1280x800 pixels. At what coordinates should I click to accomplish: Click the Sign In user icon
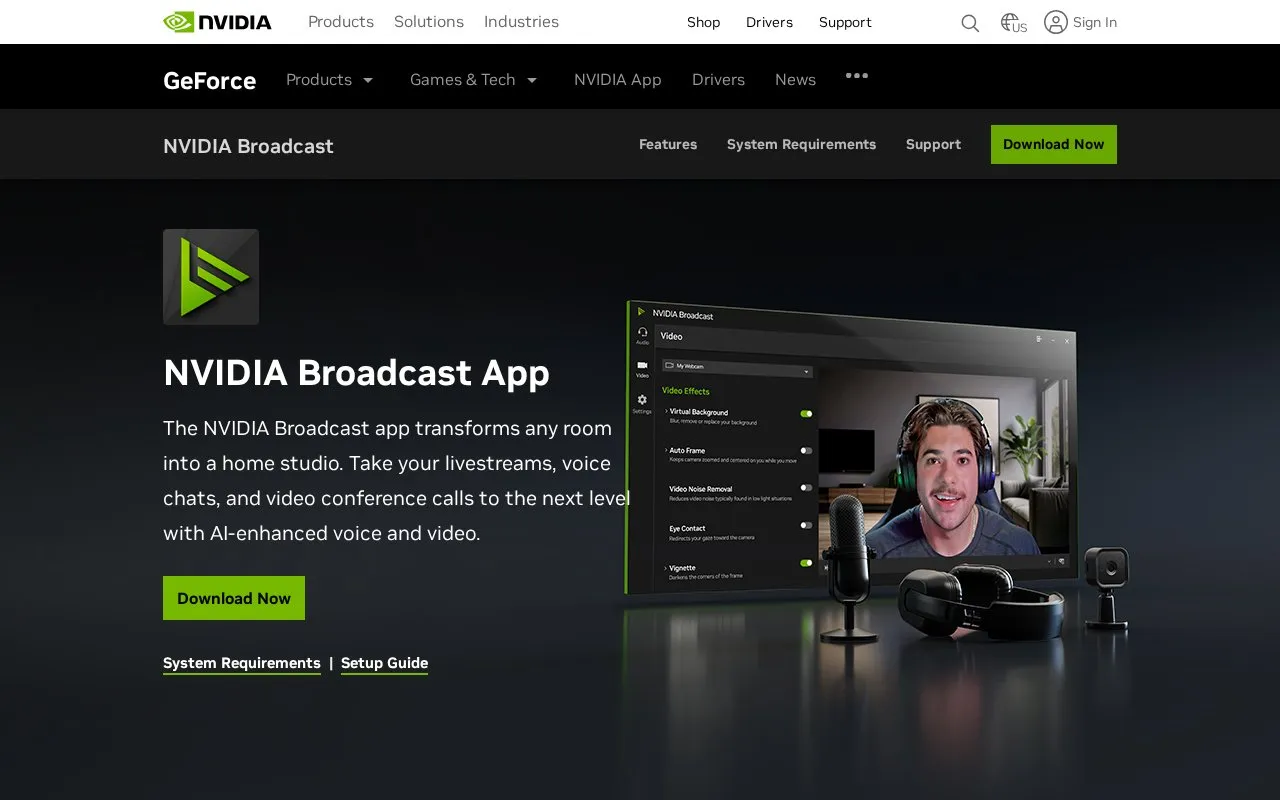pyautogui.click(x=1056, y=22)
